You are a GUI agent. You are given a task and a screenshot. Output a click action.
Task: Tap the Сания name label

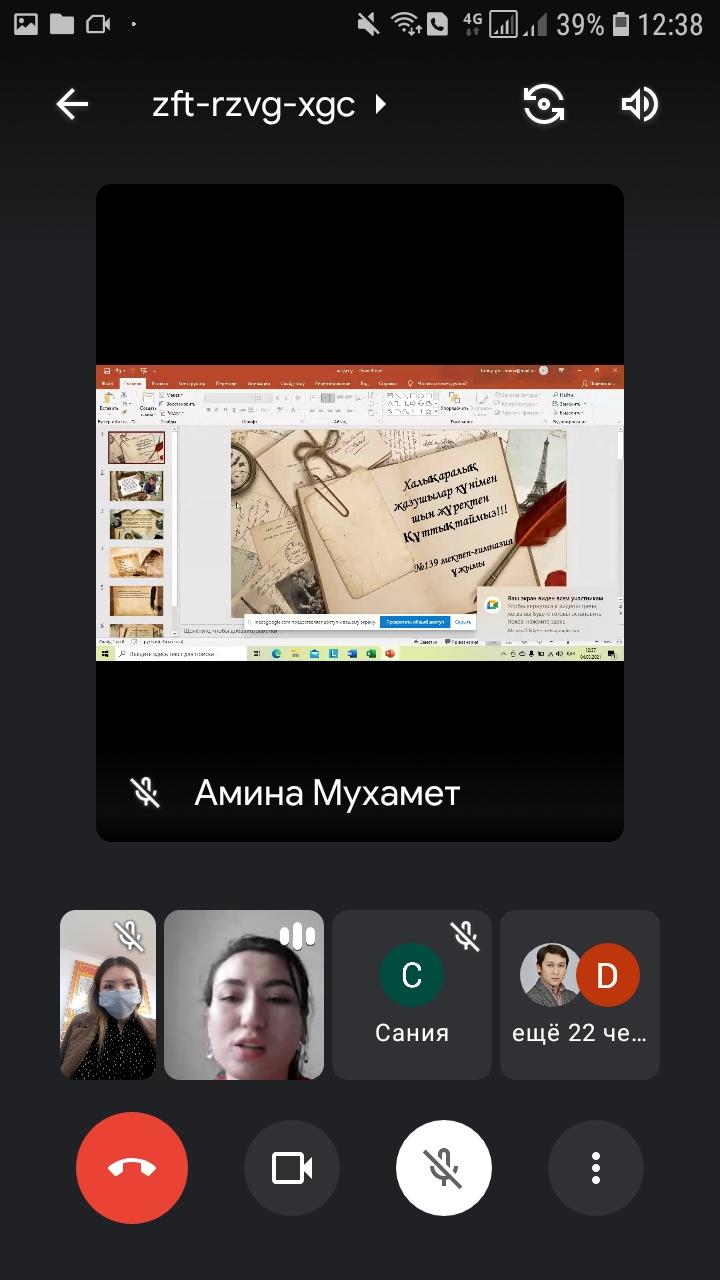pyautogui.click(x=411, y=1034)
